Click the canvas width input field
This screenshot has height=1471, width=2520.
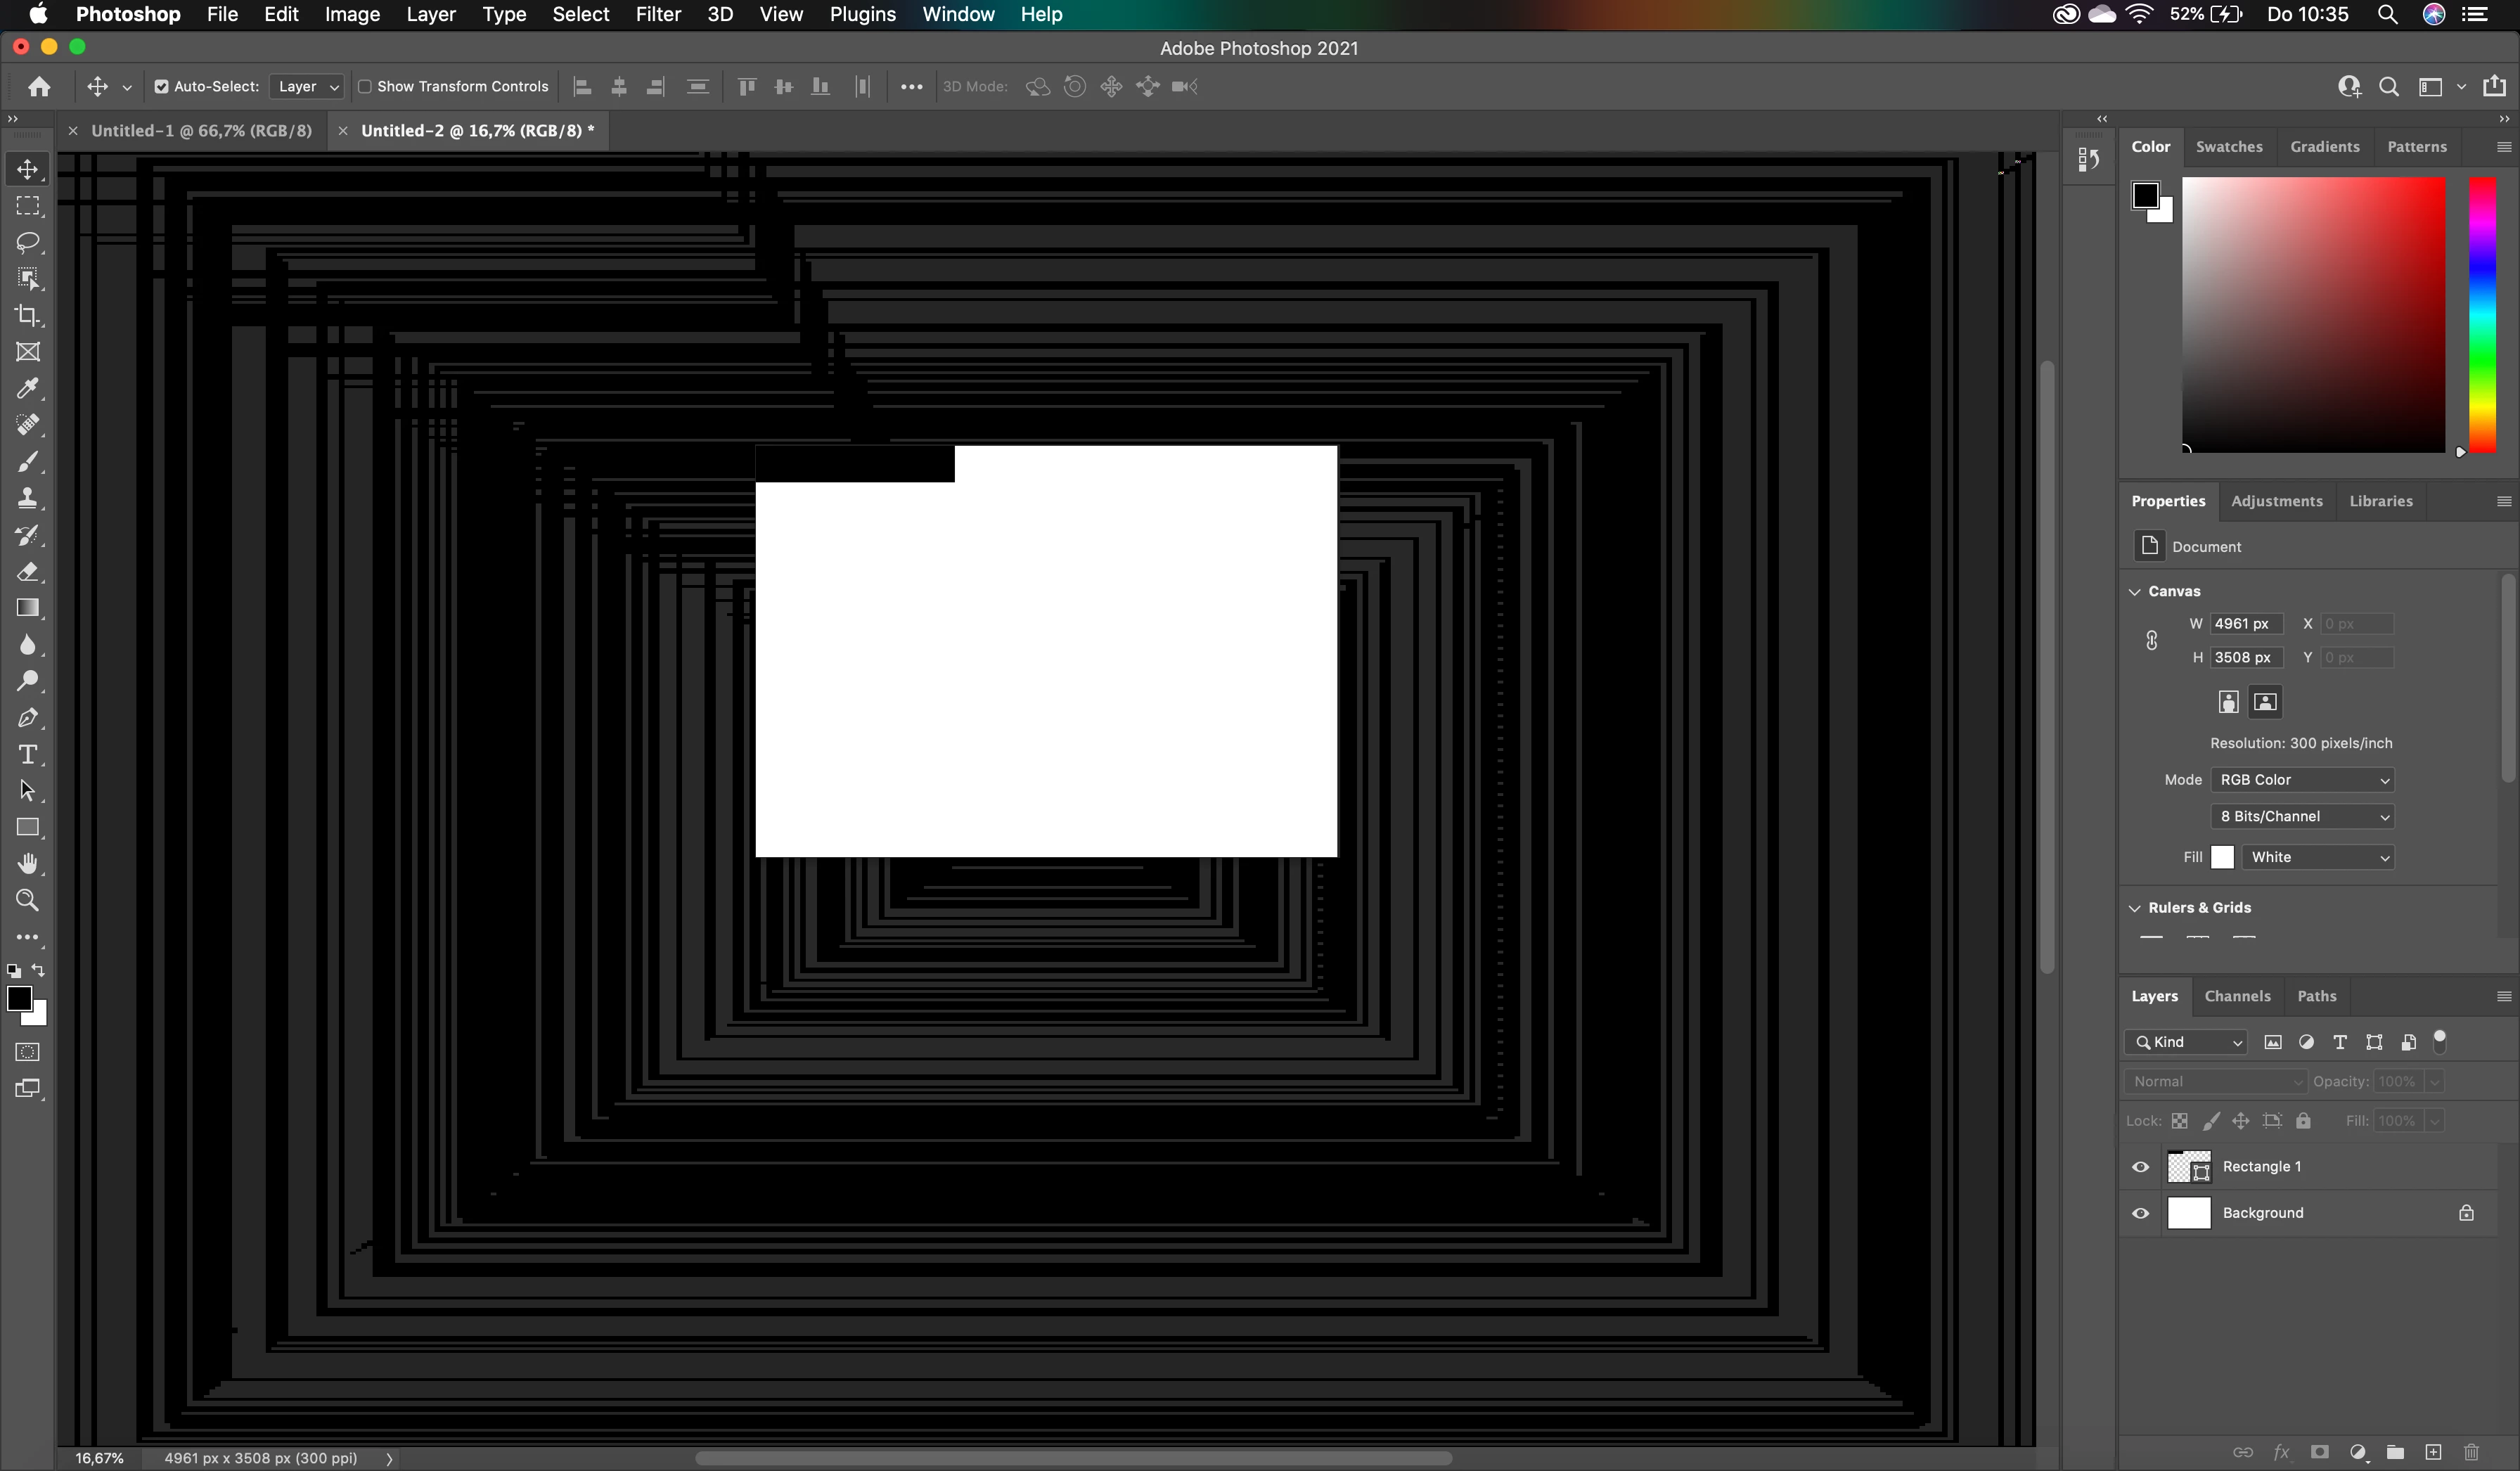(x=2245, y=624)
